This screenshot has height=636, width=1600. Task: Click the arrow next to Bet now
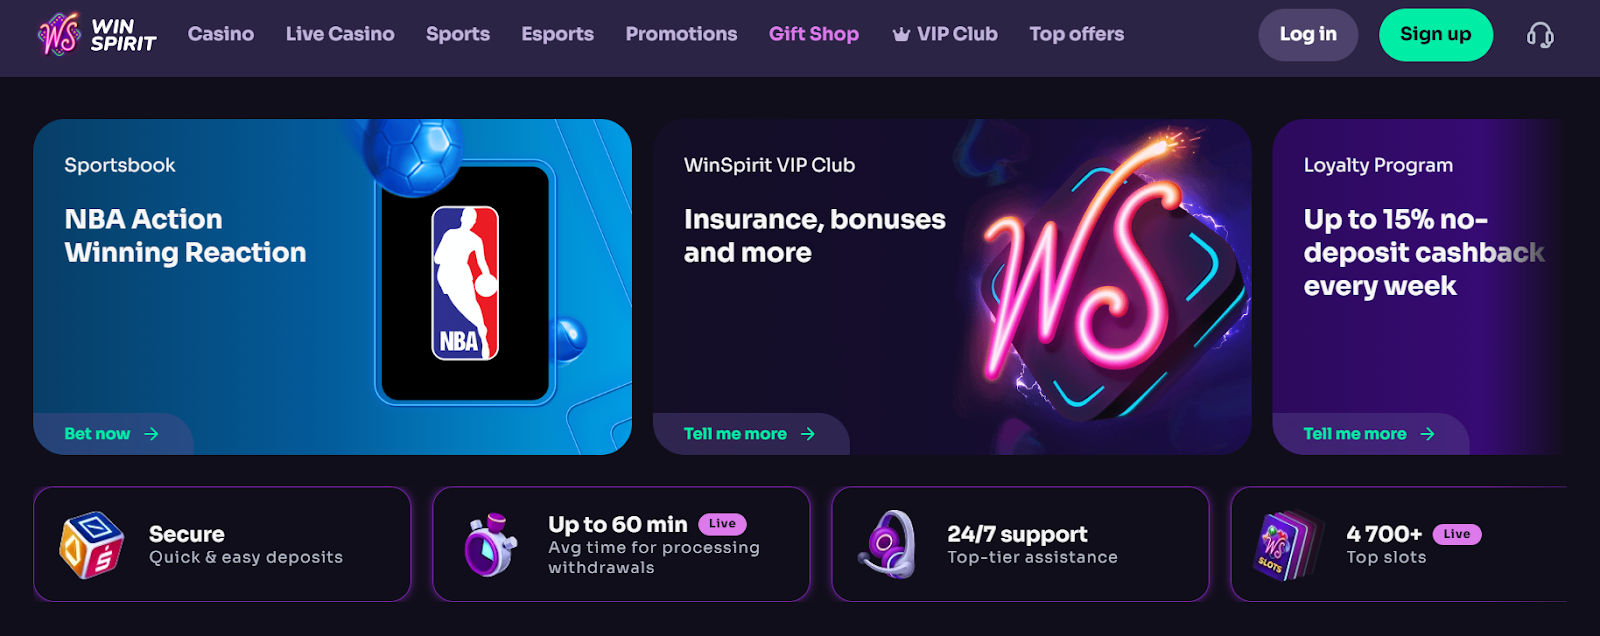coord(151,434)
